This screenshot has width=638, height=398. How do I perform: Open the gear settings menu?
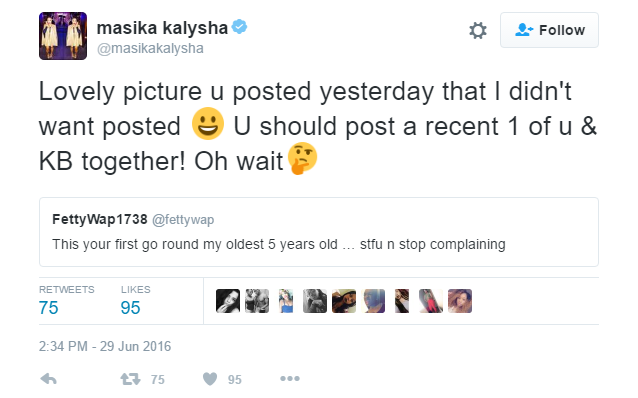478,31
